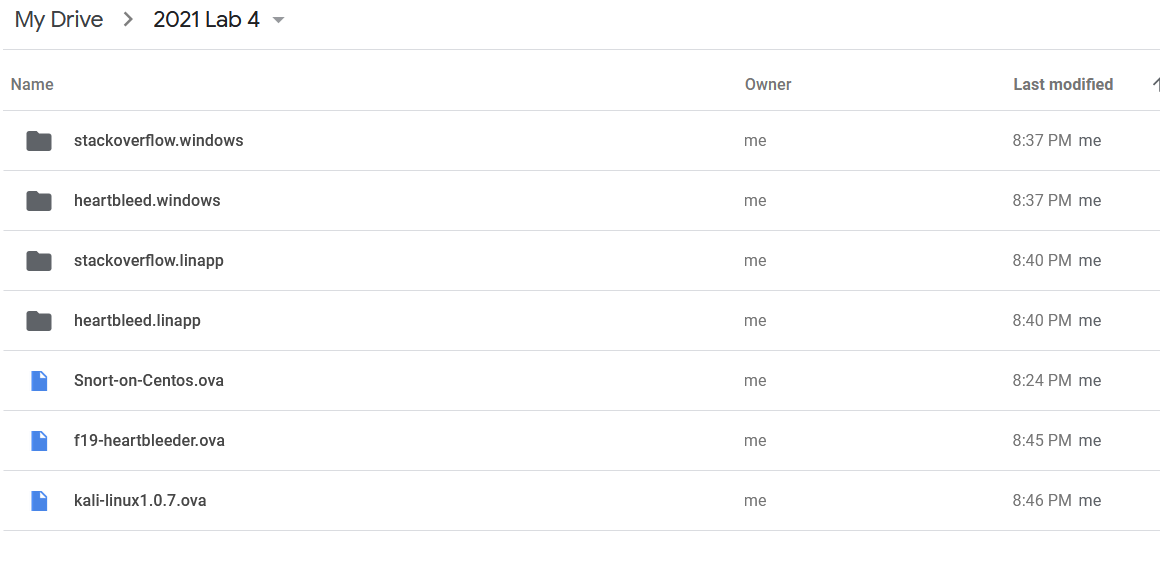Click the stackoverflow.windows folder icon
Screen dimensions: 1160x567
click(x=39, y=141)
